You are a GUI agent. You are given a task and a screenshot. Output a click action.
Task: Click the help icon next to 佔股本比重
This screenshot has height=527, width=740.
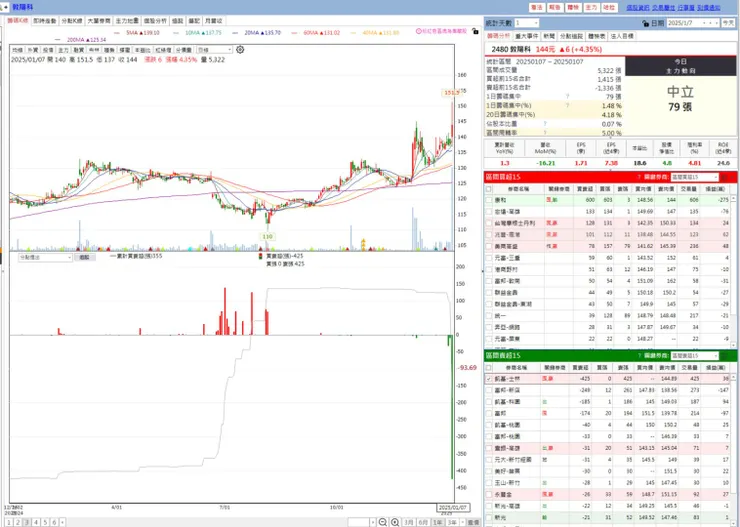click(545, 124)
